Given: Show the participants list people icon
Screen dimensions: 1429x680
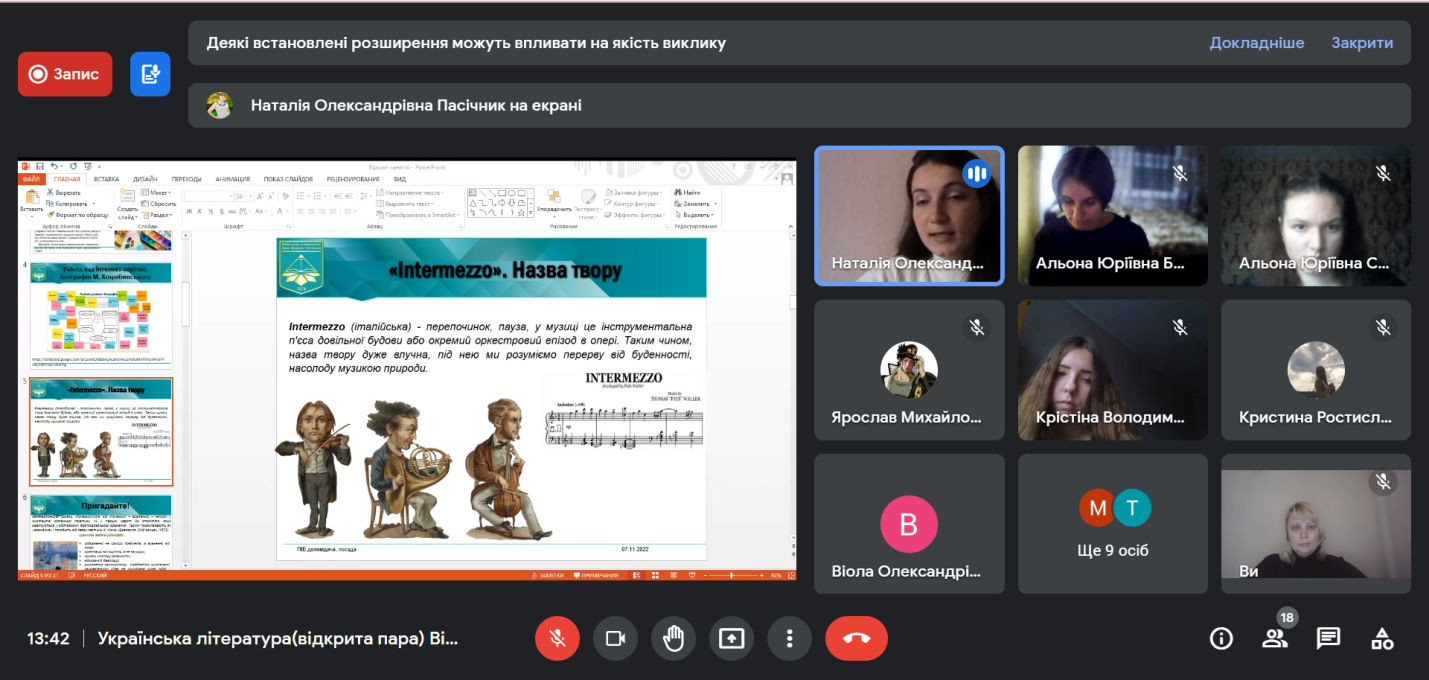Looking at the screenshot, I should pos(1275,639).
